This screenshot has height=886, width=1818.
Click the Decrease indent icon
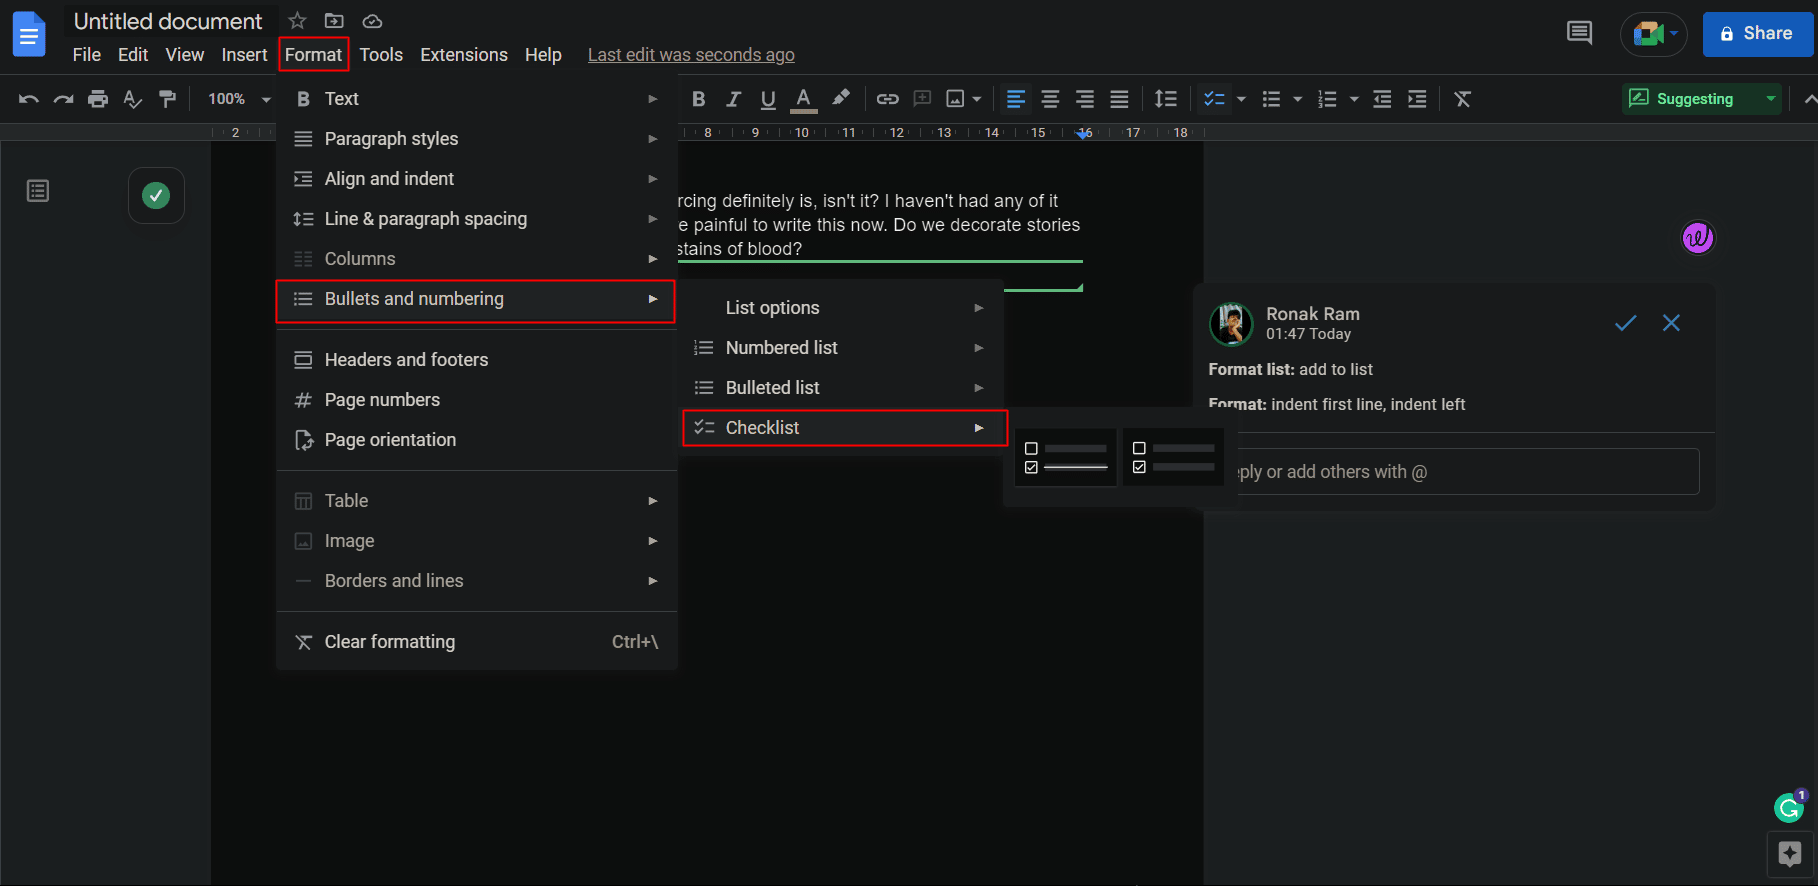[x=1382, y=99]
